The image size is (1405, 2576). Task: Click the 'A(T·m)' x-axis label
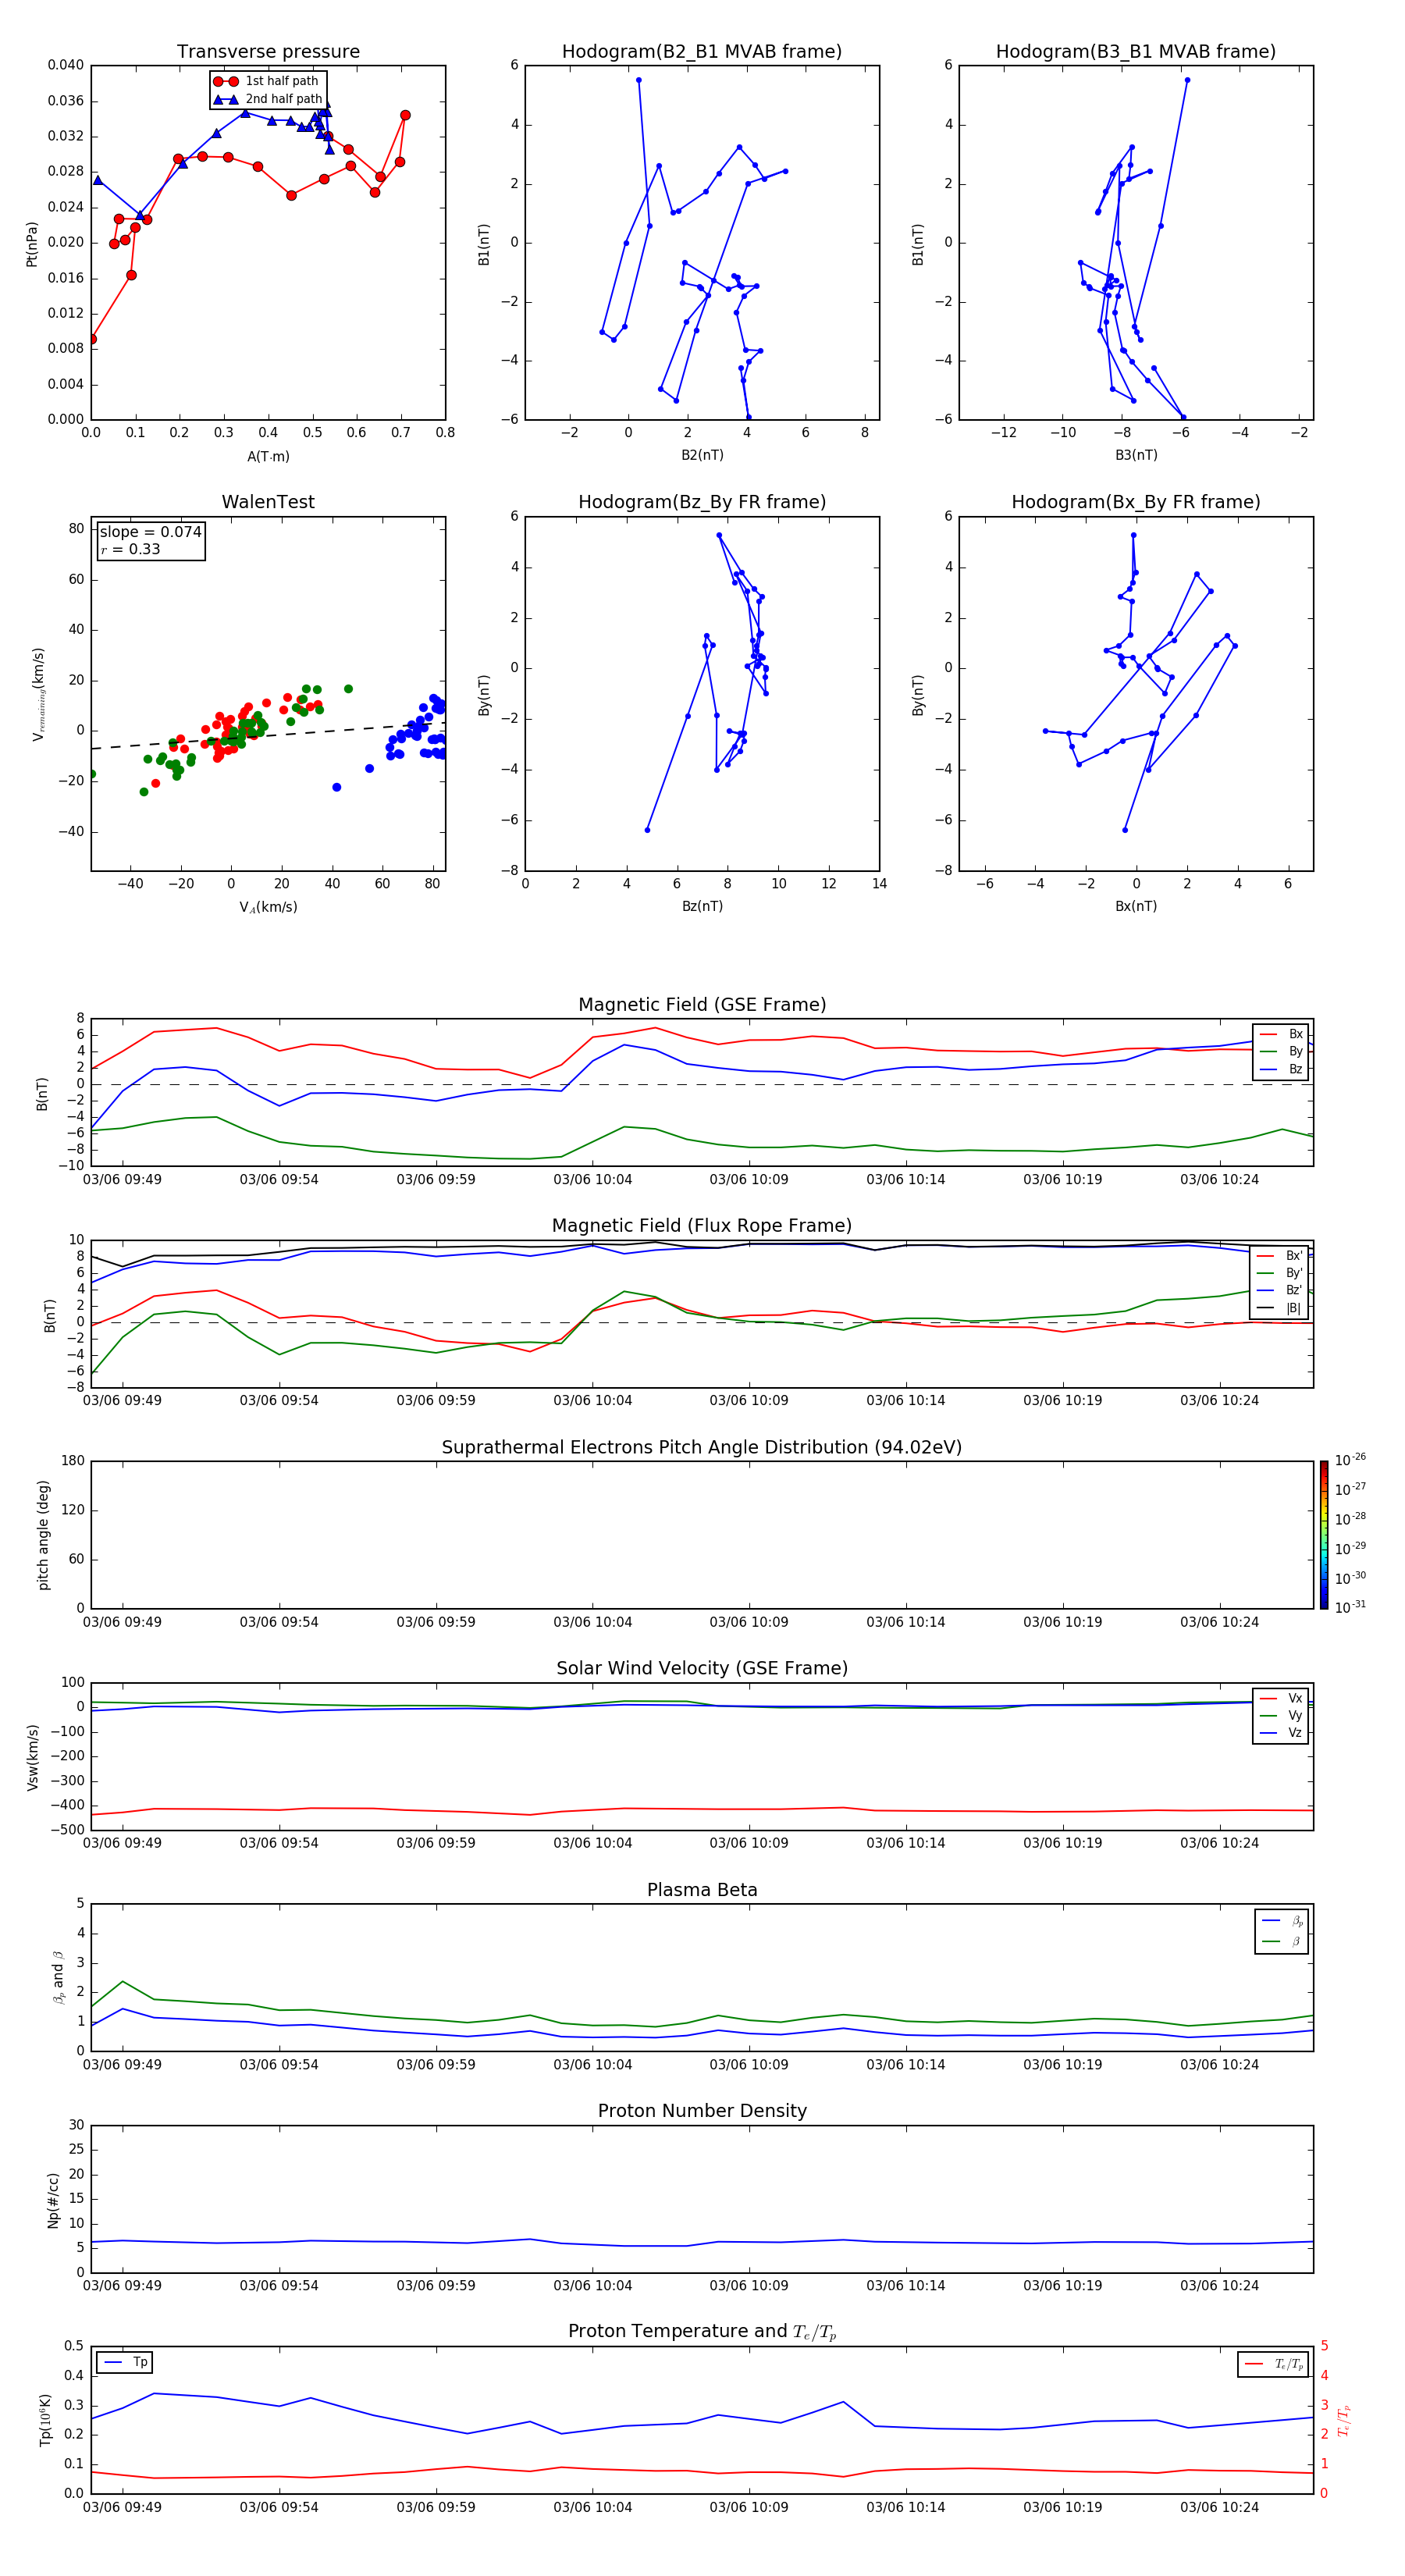268,457
